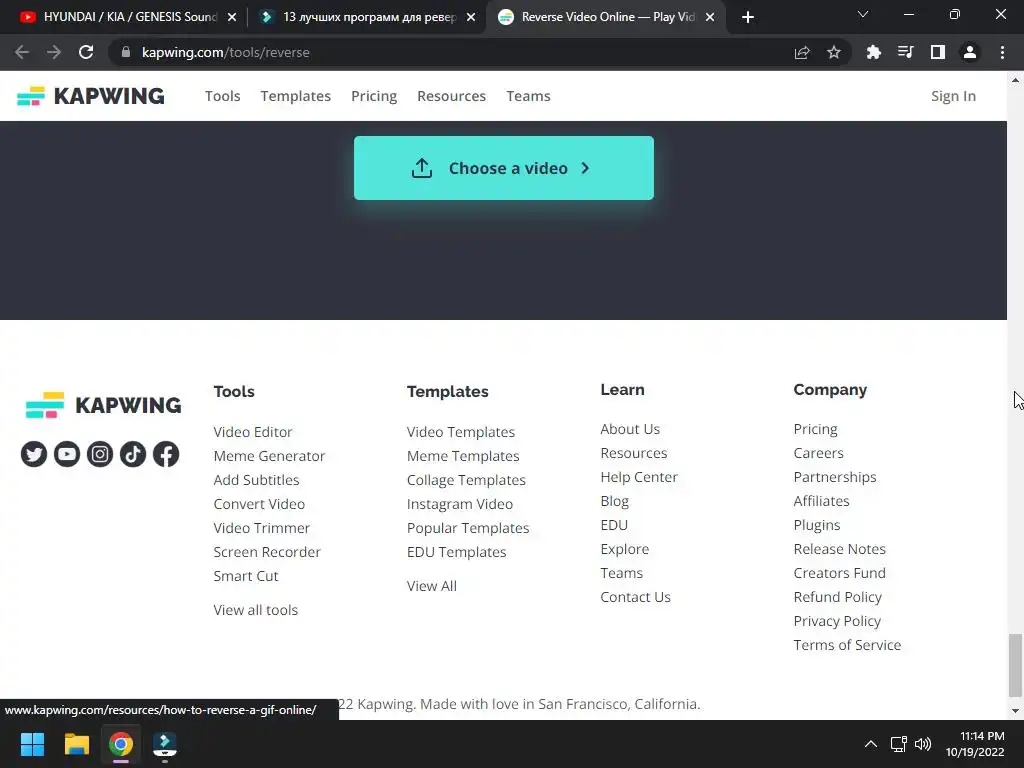
Task: Open the Chrome profile menu
Action: point(970,52)
